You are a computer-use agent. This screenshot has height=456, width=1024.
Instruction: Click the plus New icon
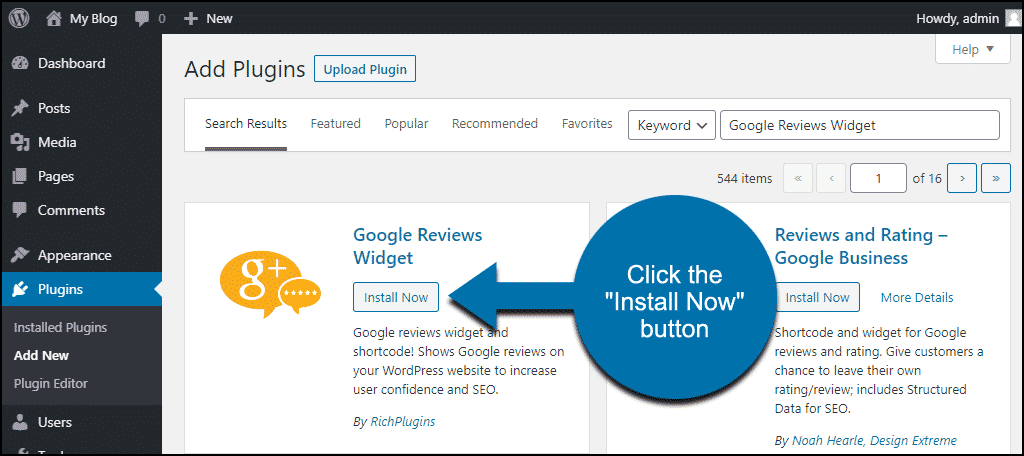tap(190, 19)
